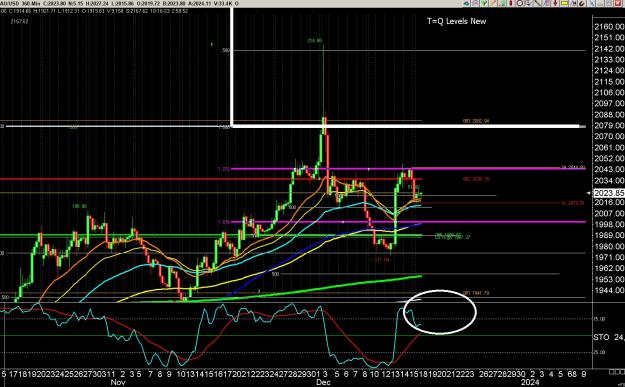Click the 2043.00 price scale label
This screenshot has width=625, height=387.
click(x=609, y=169)
